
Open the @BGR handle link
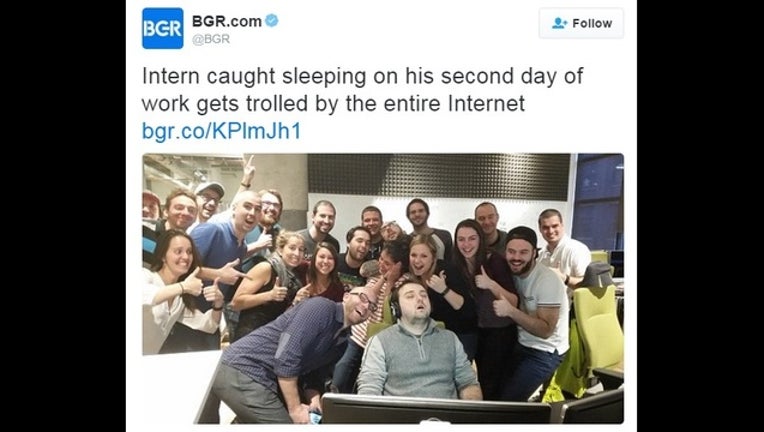[210, 39]
